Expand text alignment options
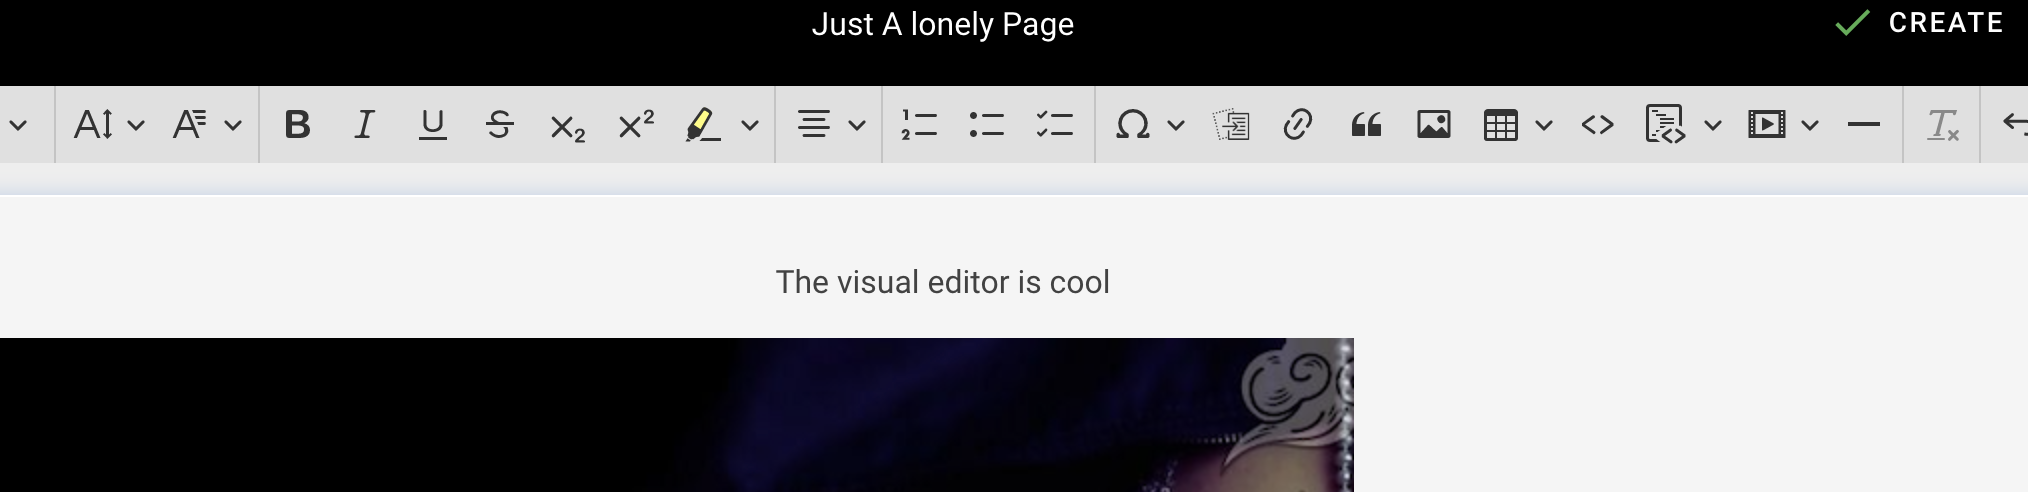The height and width of the screenshot is (492, 2028). (830, 125)
